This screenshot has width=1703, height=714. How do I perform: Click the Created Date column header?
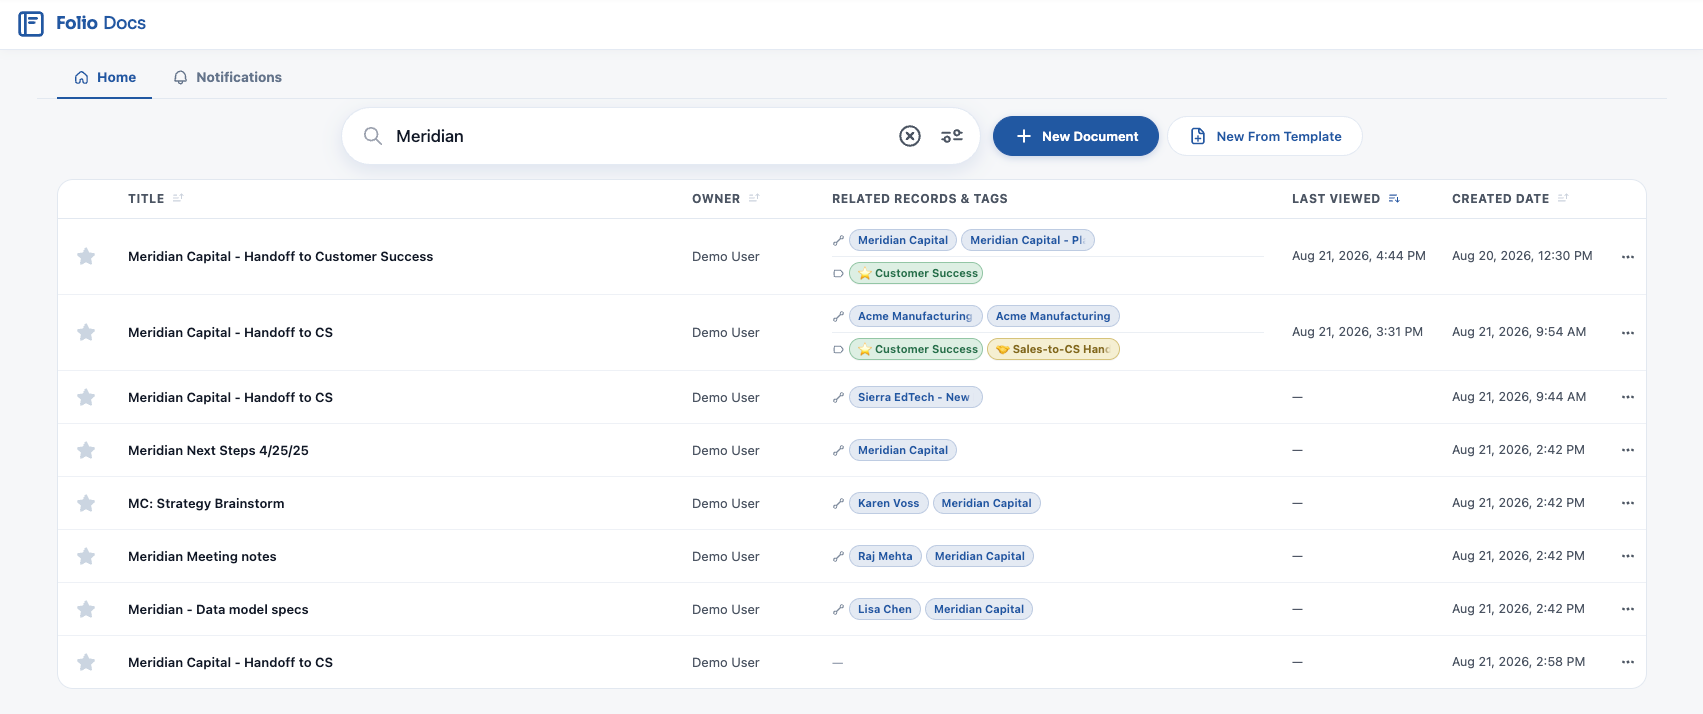(x=1500, y=199)
